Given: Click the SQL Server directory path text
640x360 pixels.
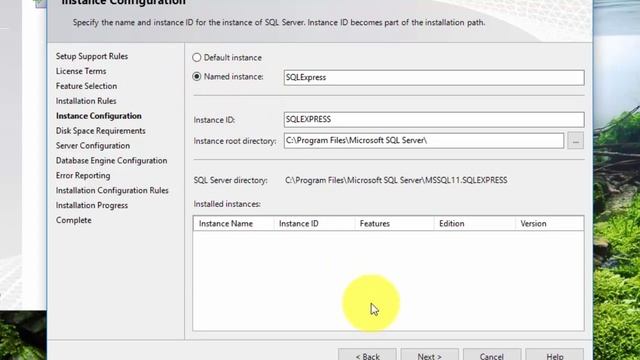Looking at the screenshot, I should [396, 180].
